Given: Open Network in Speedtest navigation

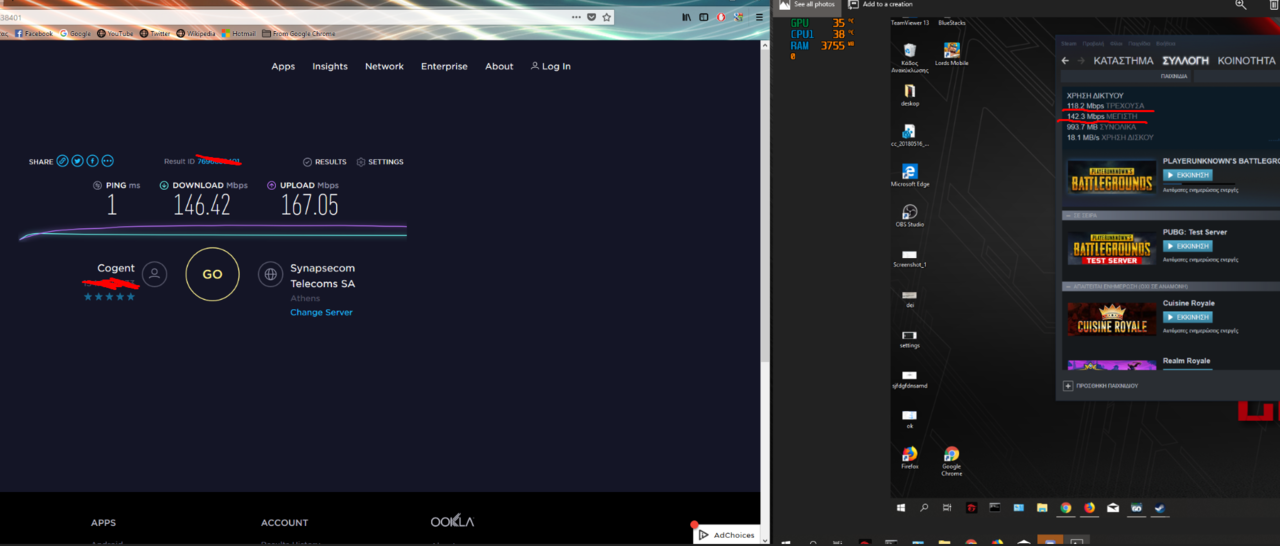Looking at the screenshot, I should (384, 66).
